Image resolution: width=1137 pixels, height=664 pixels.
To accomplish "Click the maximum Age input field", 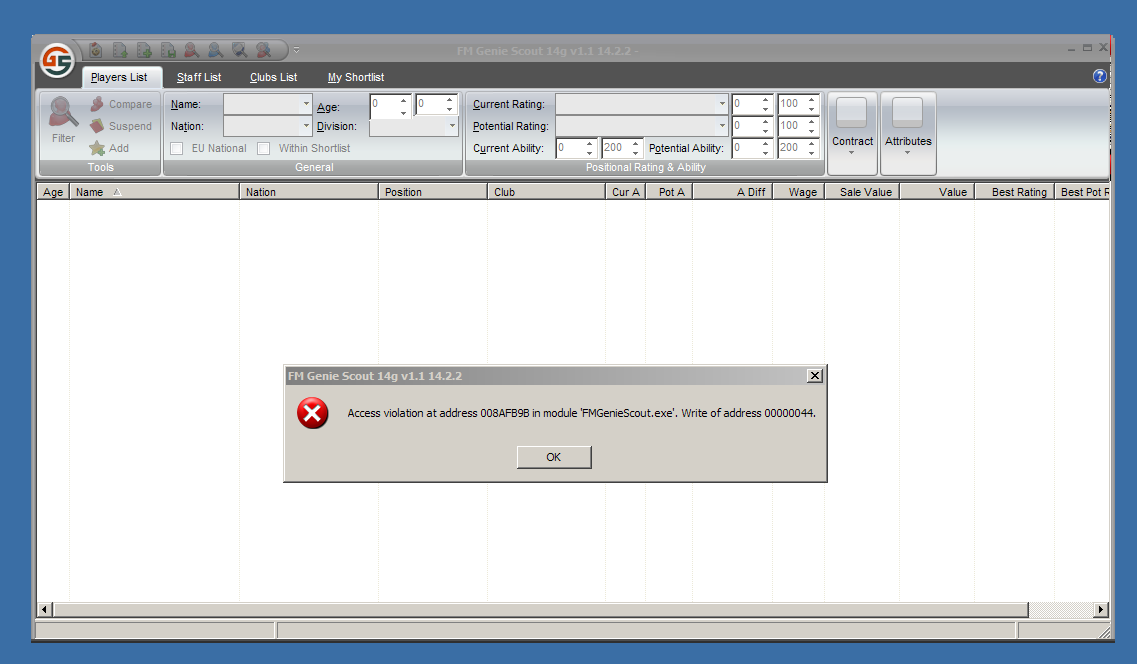I will (436, 104).
